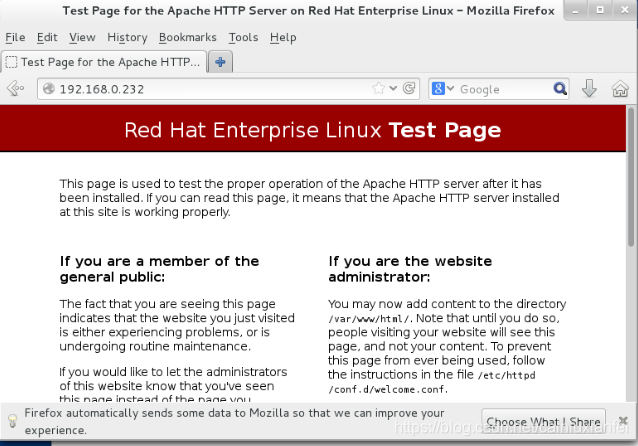Viewport: 638px width, 446px height.
Task: Click the 'If you are the website administrator:' heading
Action: (x=410, y=269)
